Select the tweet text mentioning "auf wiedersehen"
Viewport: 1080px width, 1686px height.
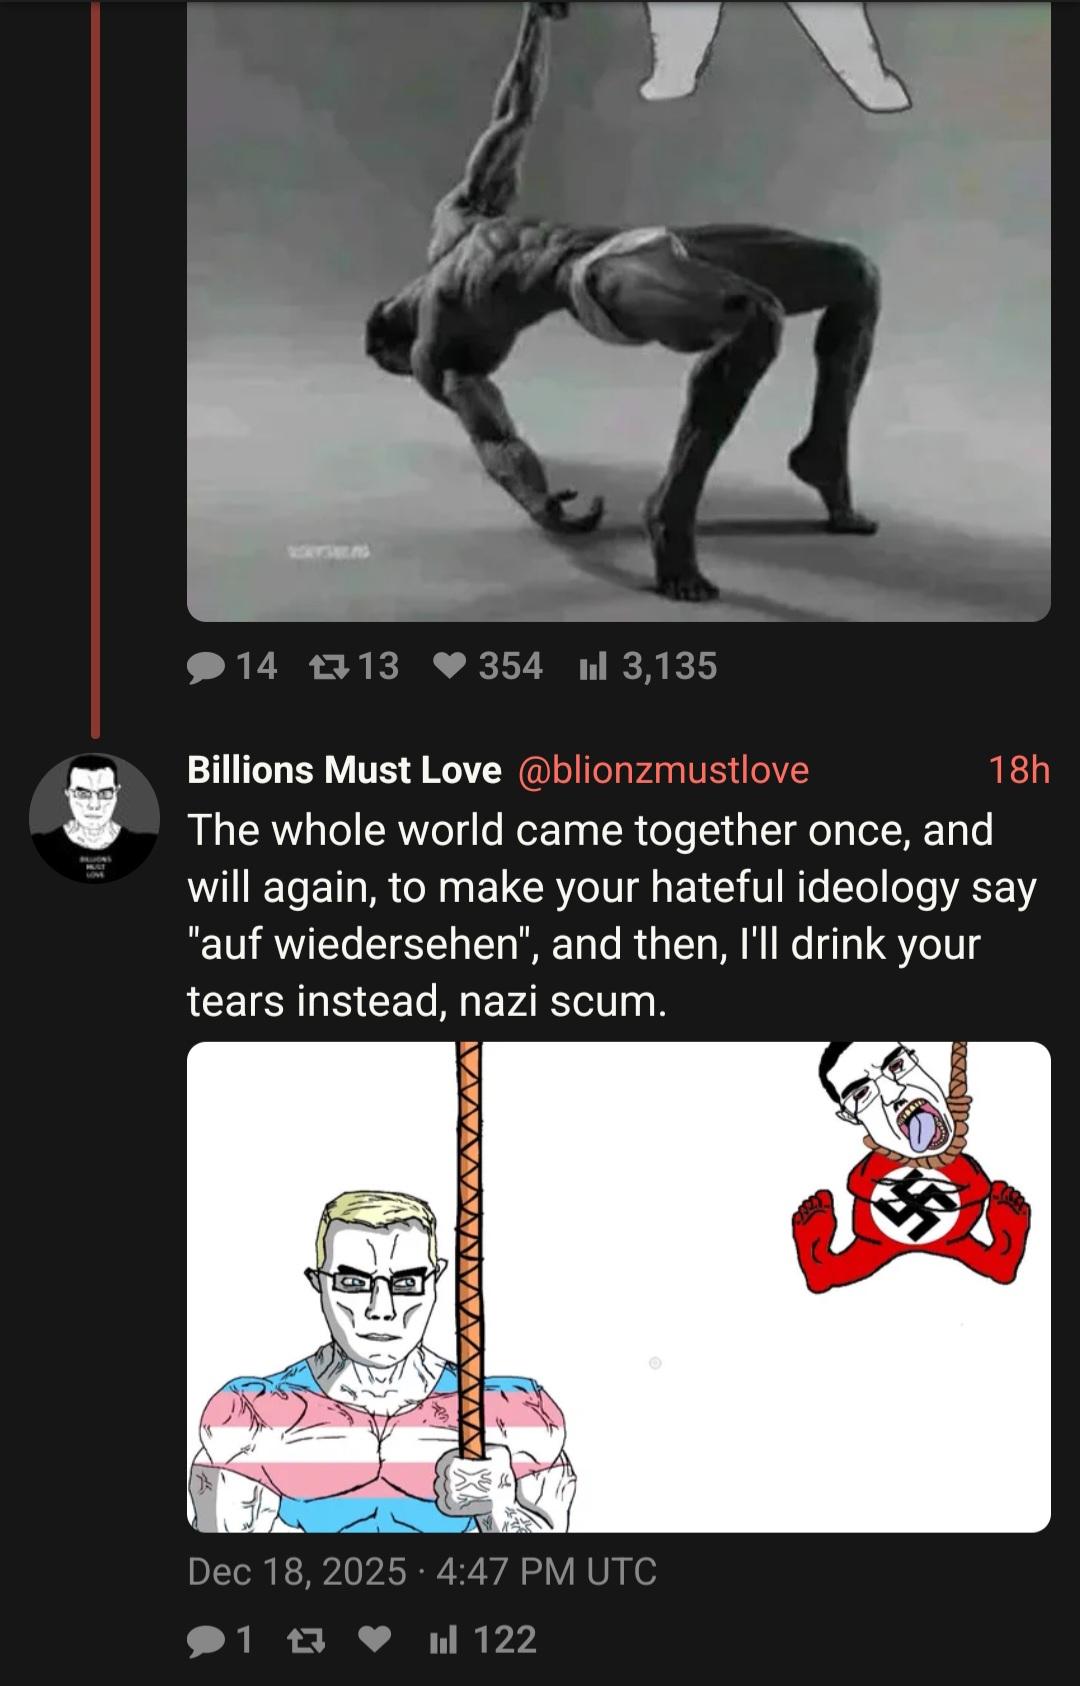(612, 915)
